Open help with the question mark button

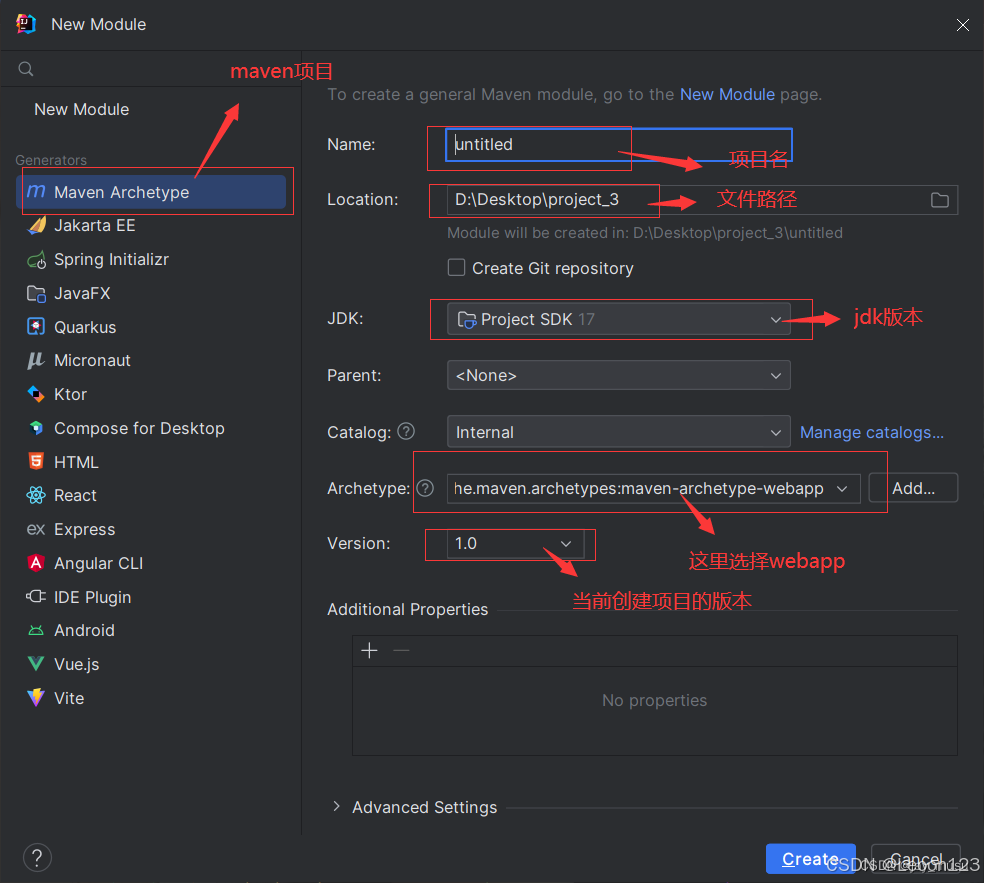[37, 857]
